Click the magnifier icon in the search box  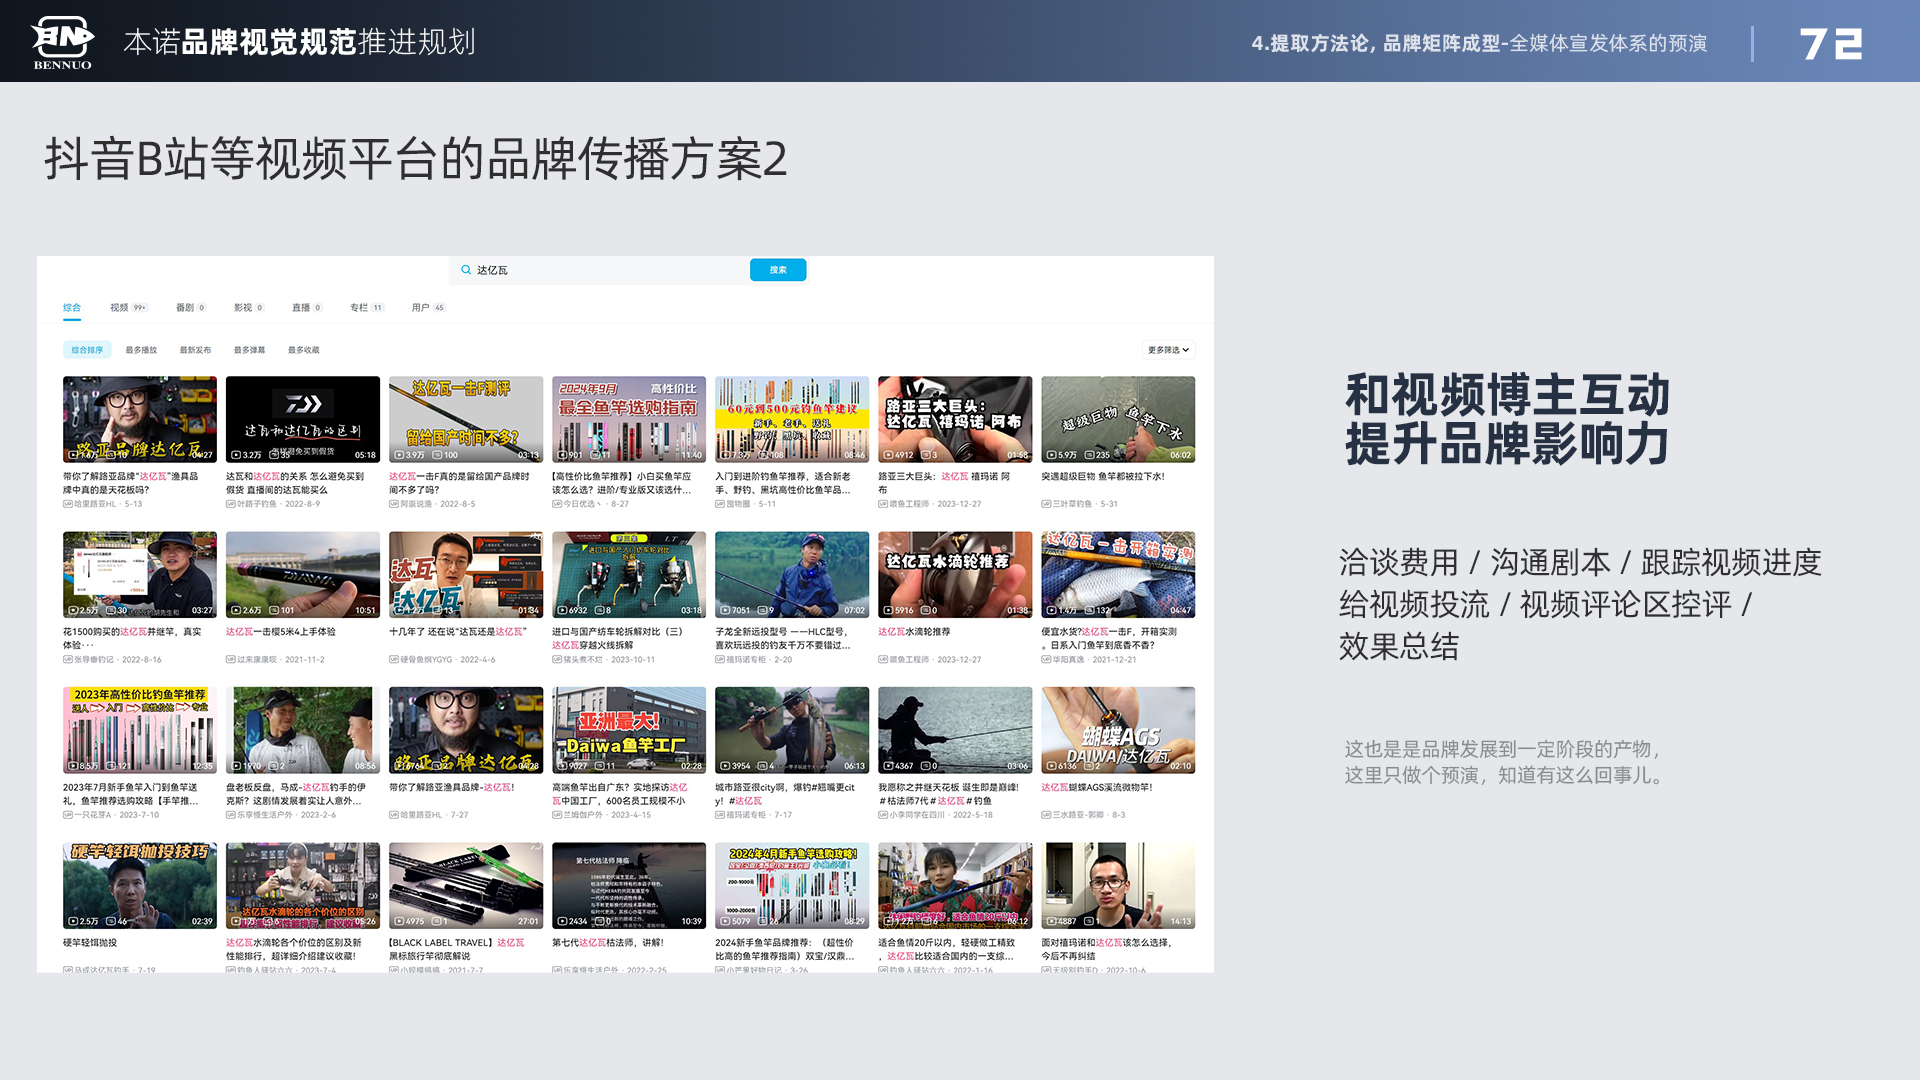[x=466, y=270]
